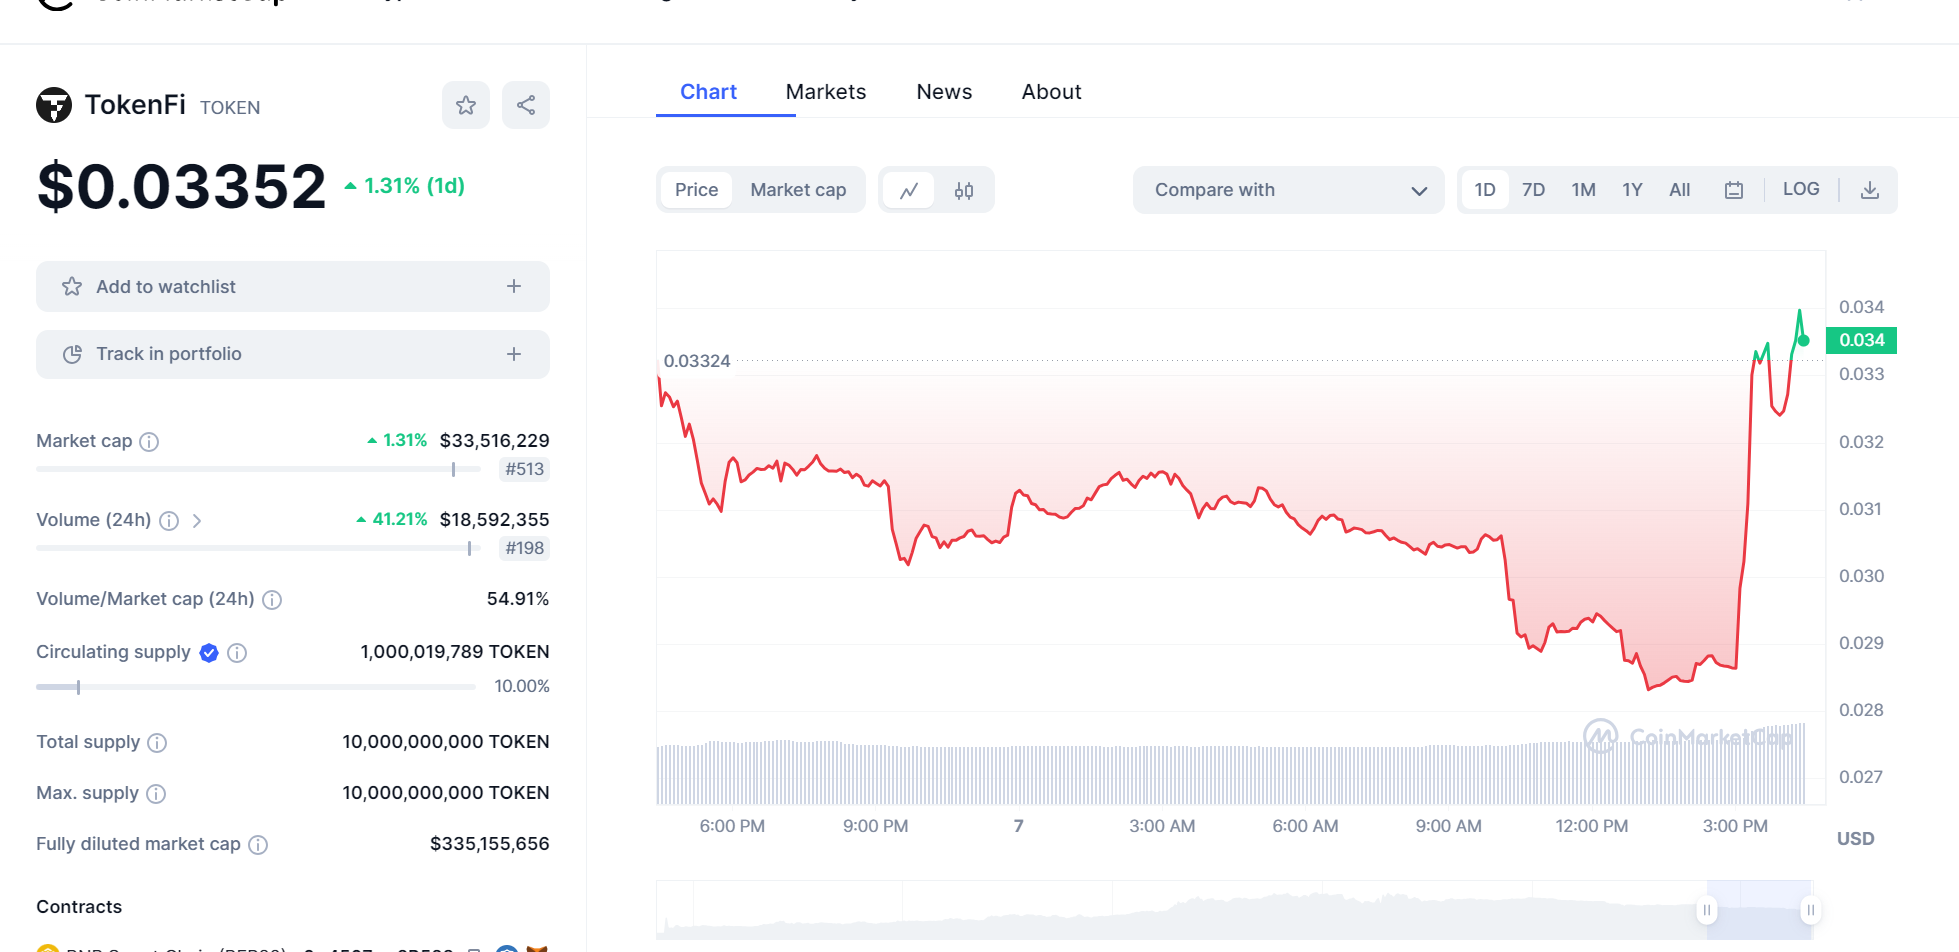The height and width of the screenshot is (952, 1959).
Task: Select the 7D time range
Action: coord(1533,190)
